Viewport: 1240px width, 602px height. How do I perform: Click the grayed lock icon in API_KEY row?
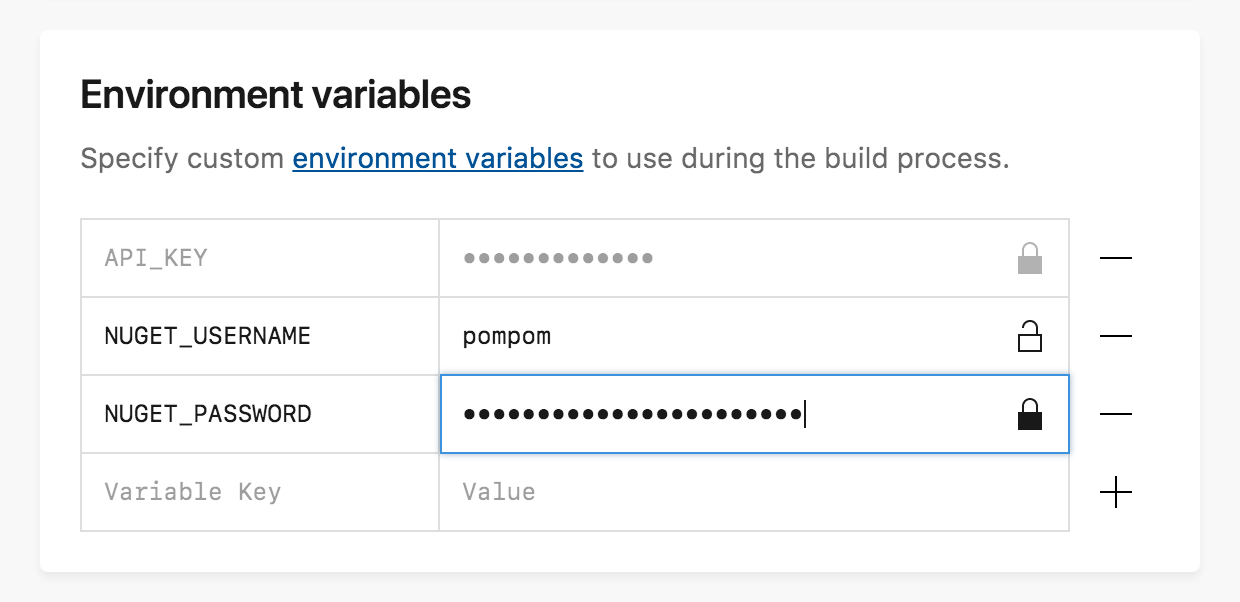[1029, 259]
